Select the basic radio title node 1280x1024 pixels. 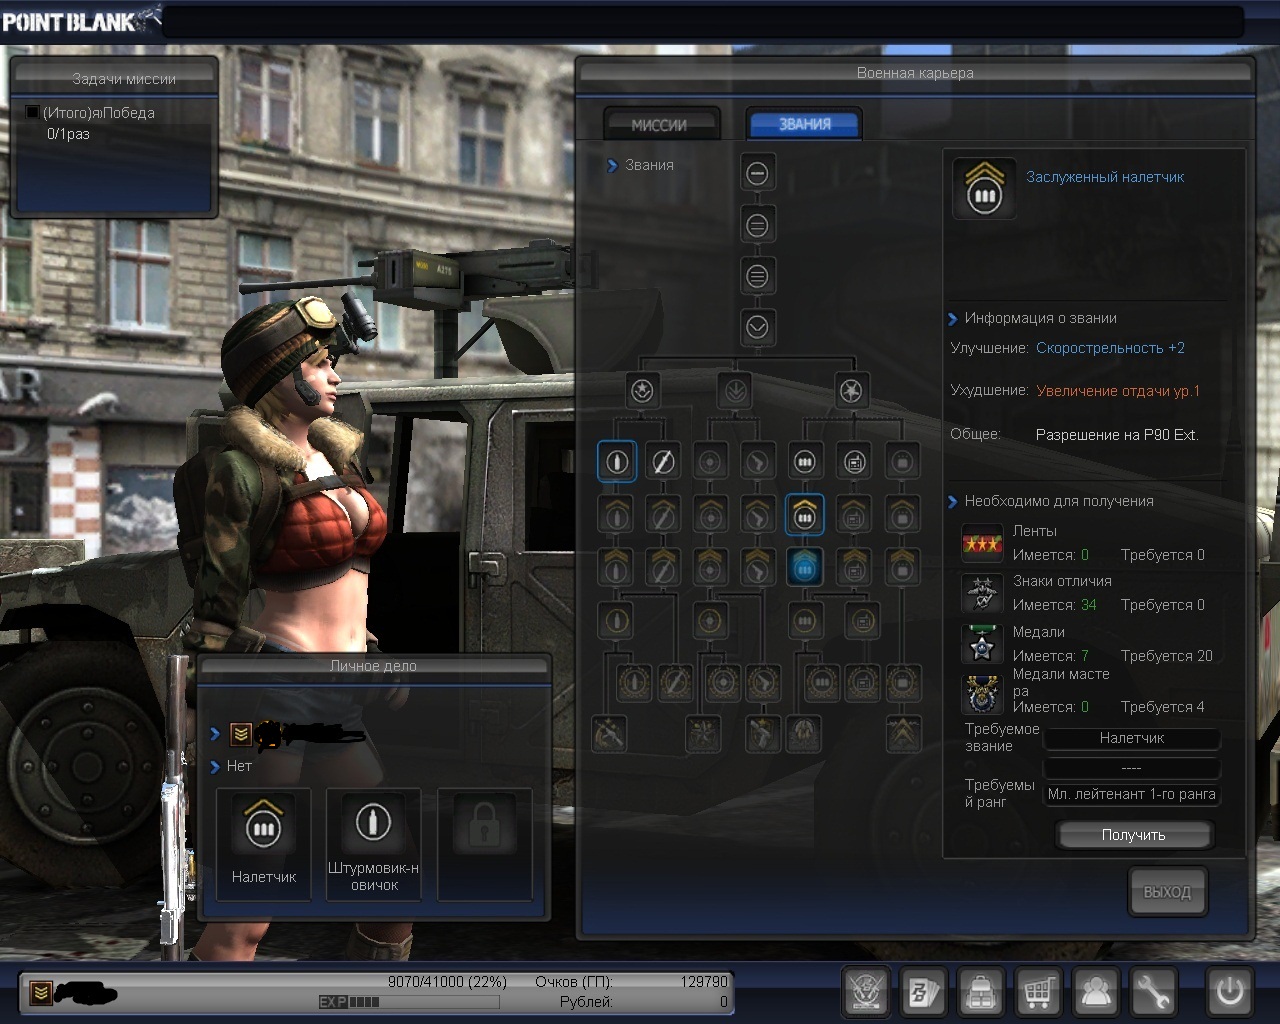coord(854,462)
